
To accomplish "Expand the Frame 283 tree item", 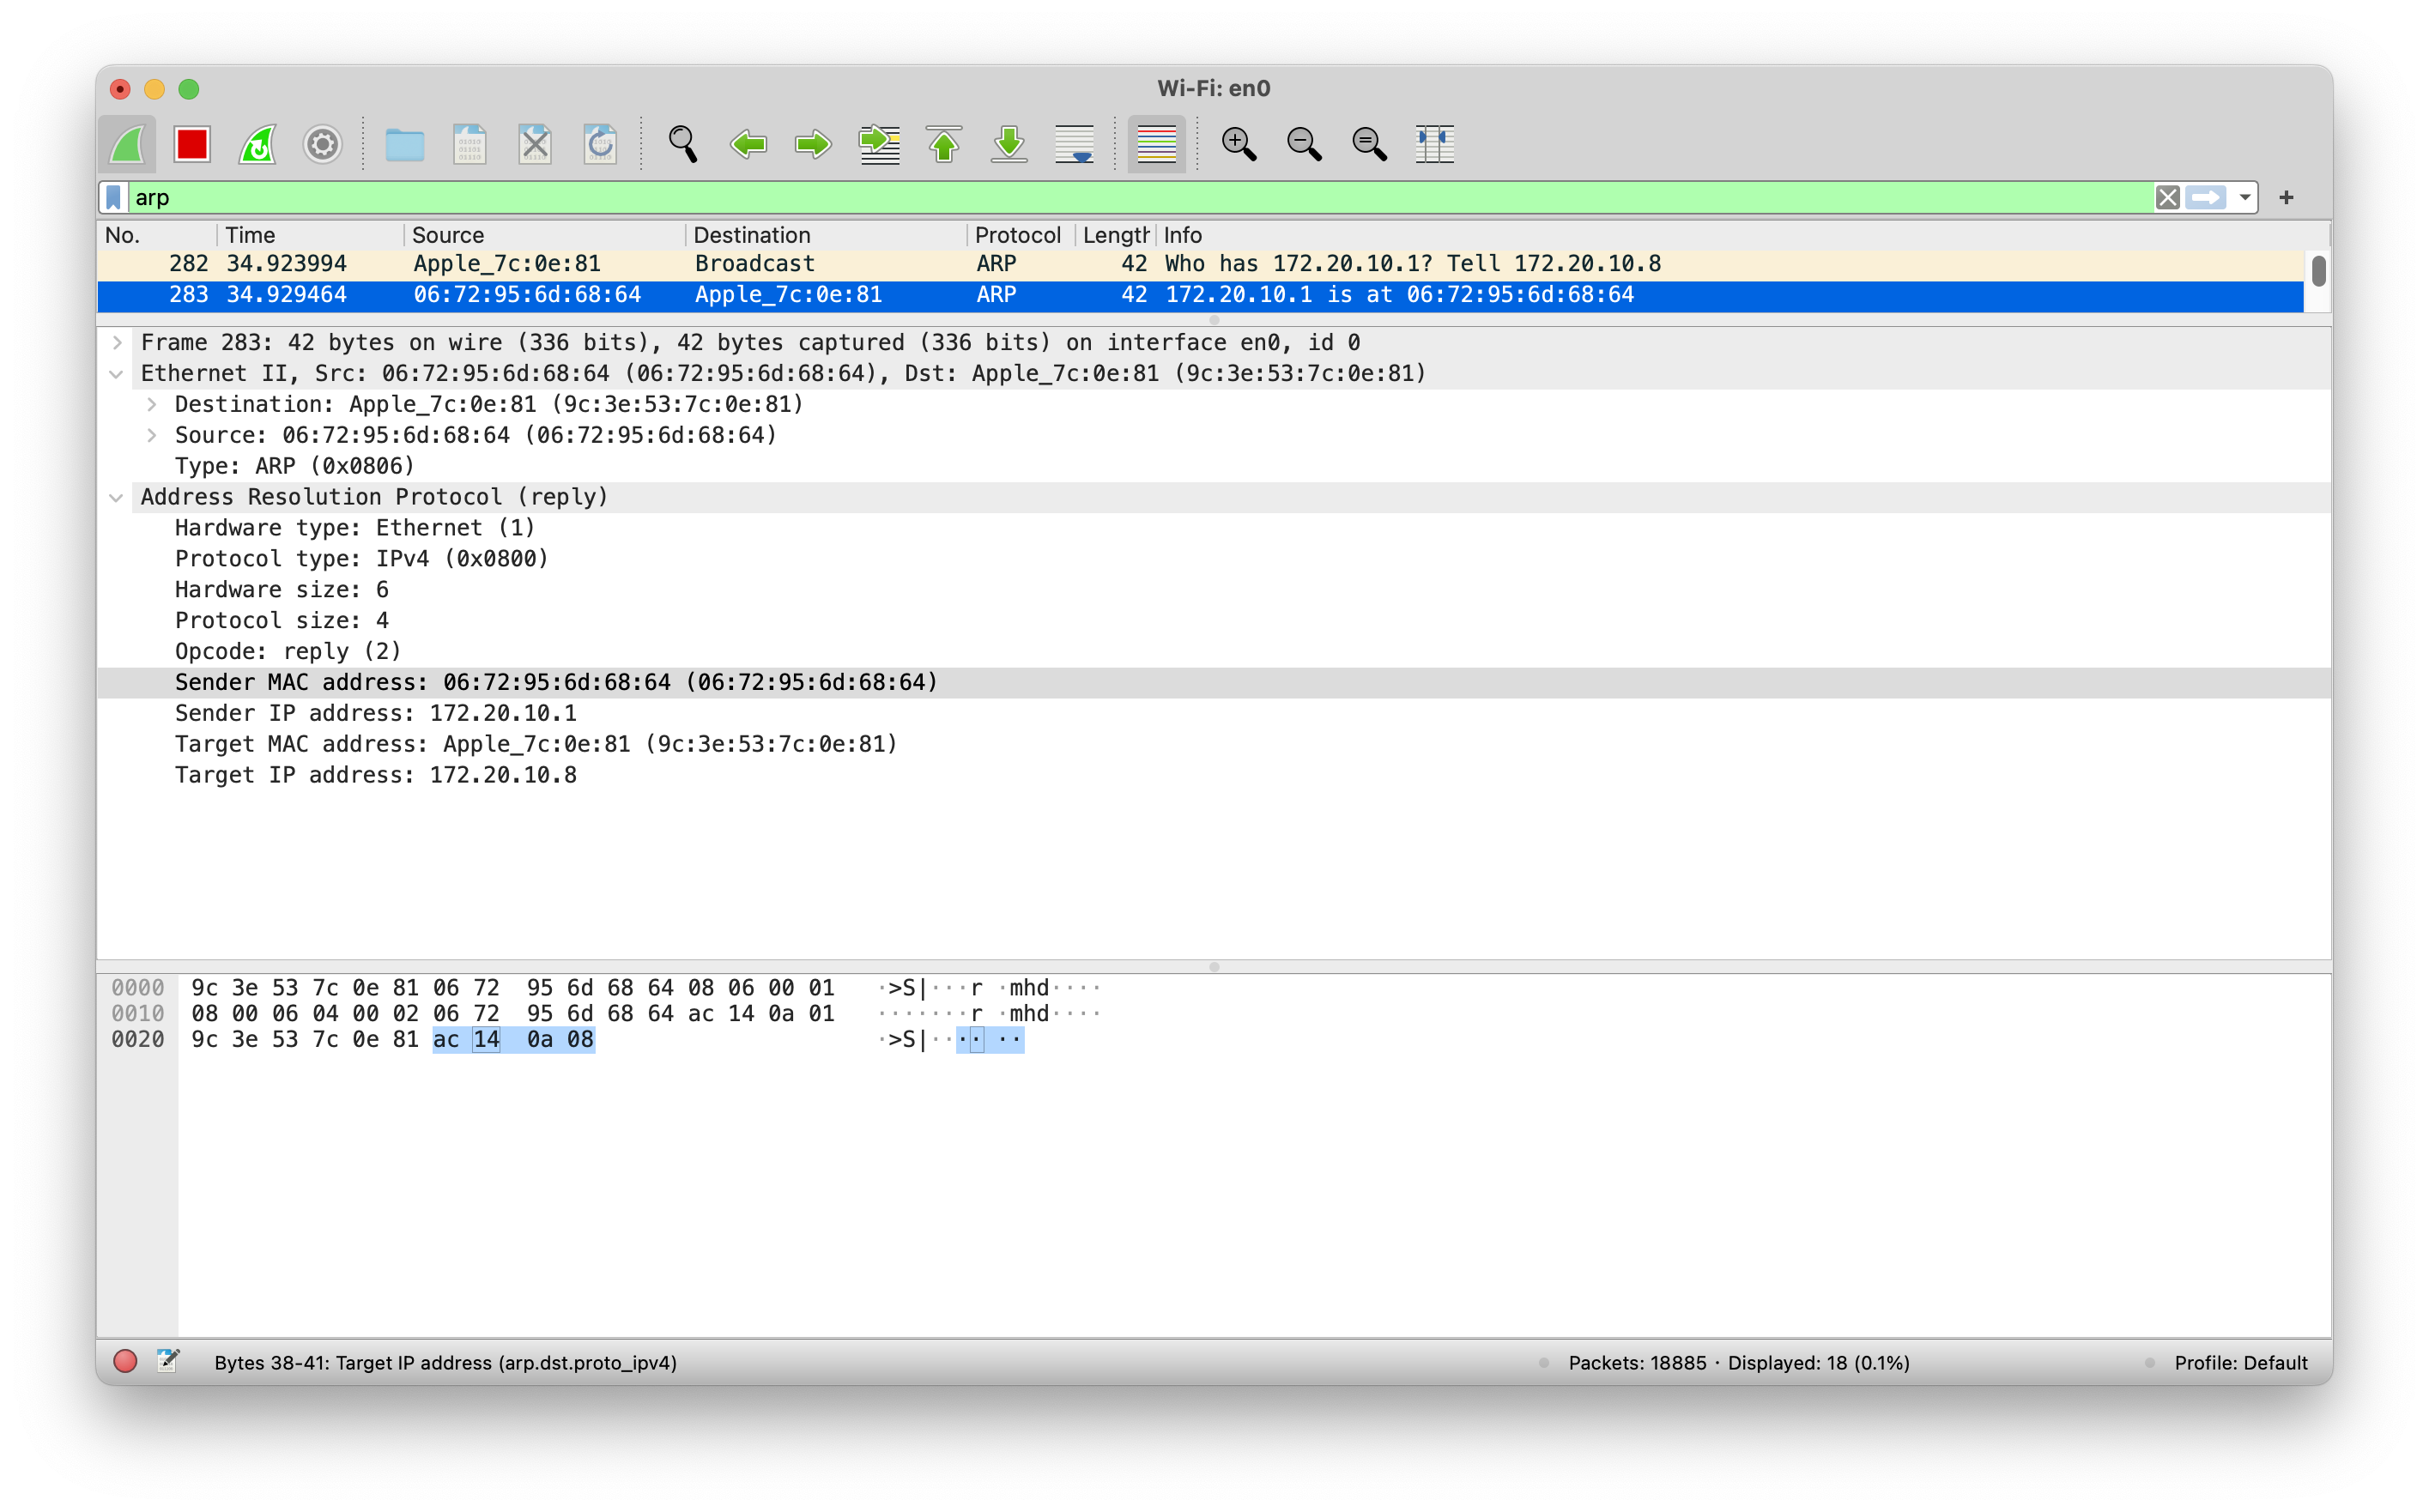I will (118, 343).
